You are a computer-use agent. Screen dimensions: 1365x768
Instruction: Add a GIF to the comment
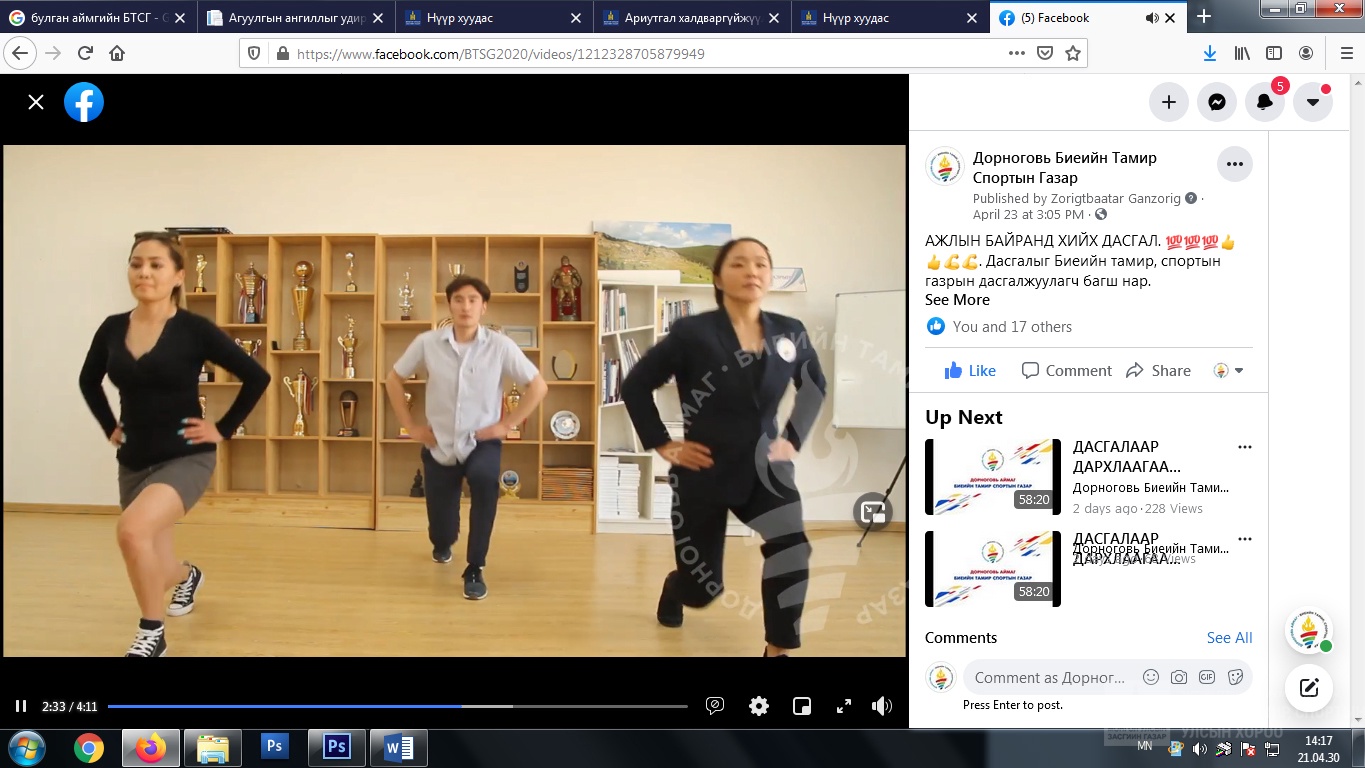pos(1207,677)
